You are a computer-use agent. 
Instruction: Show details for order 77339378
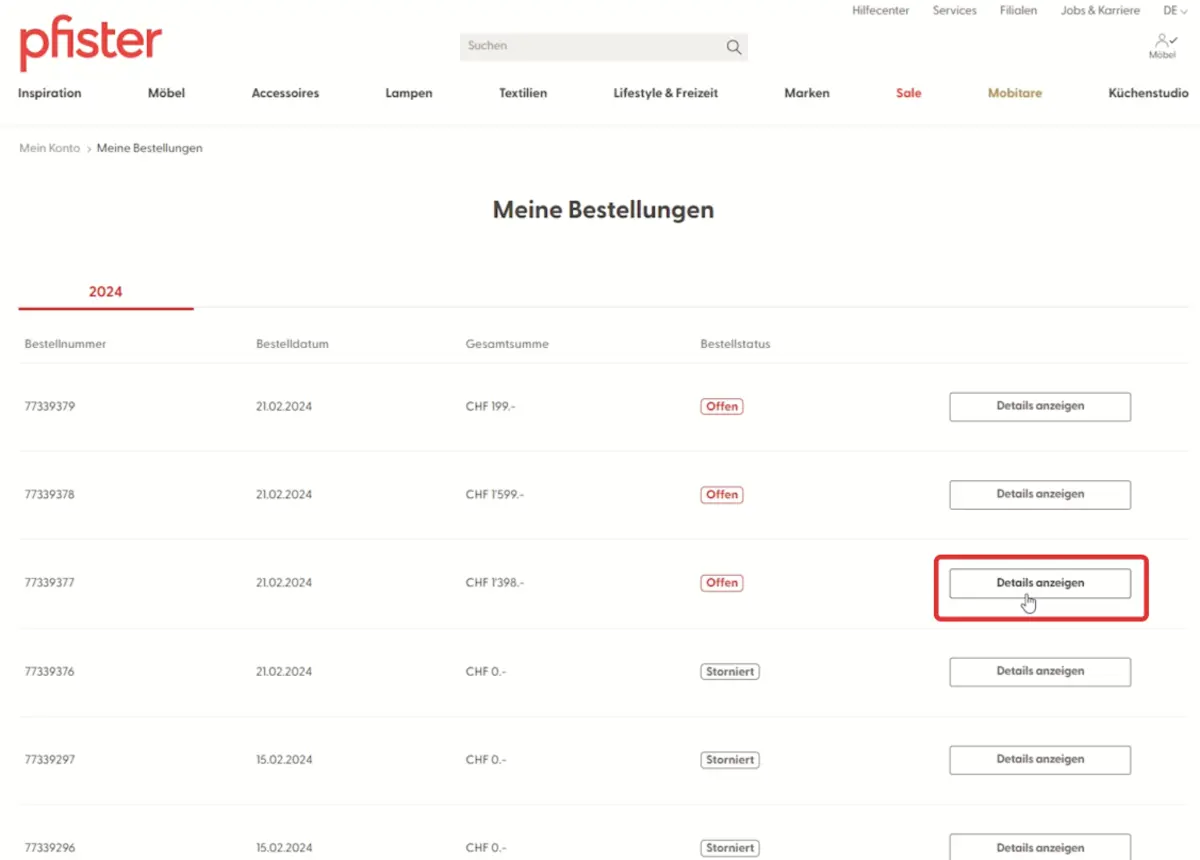(x=1039, y=495)
